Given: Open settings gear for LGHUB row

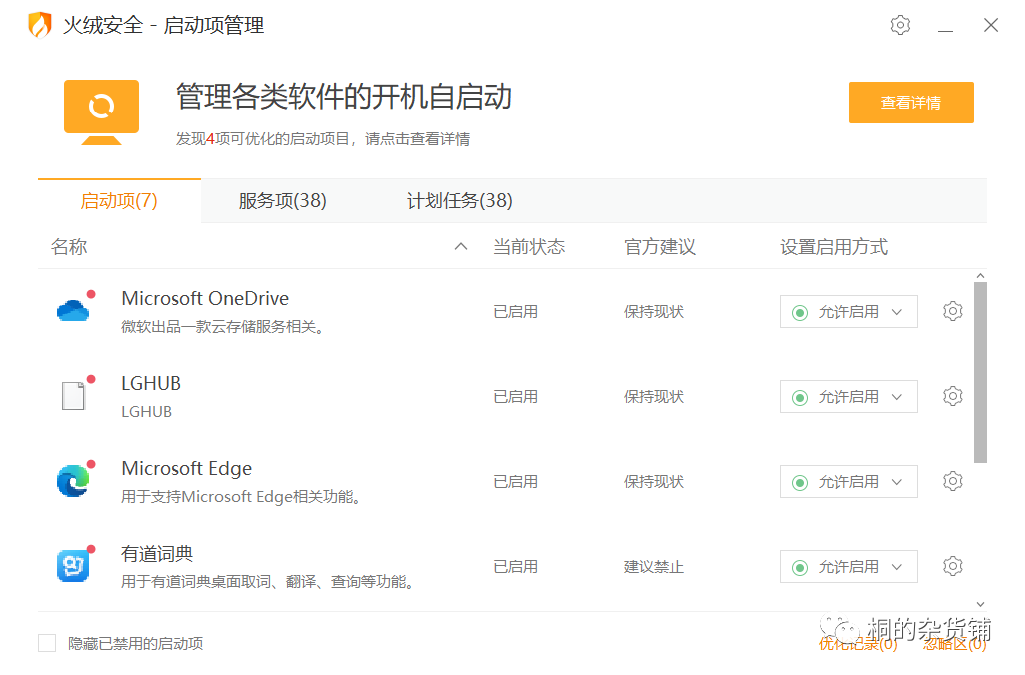Looking at the screenshot, I should point(952,396).
